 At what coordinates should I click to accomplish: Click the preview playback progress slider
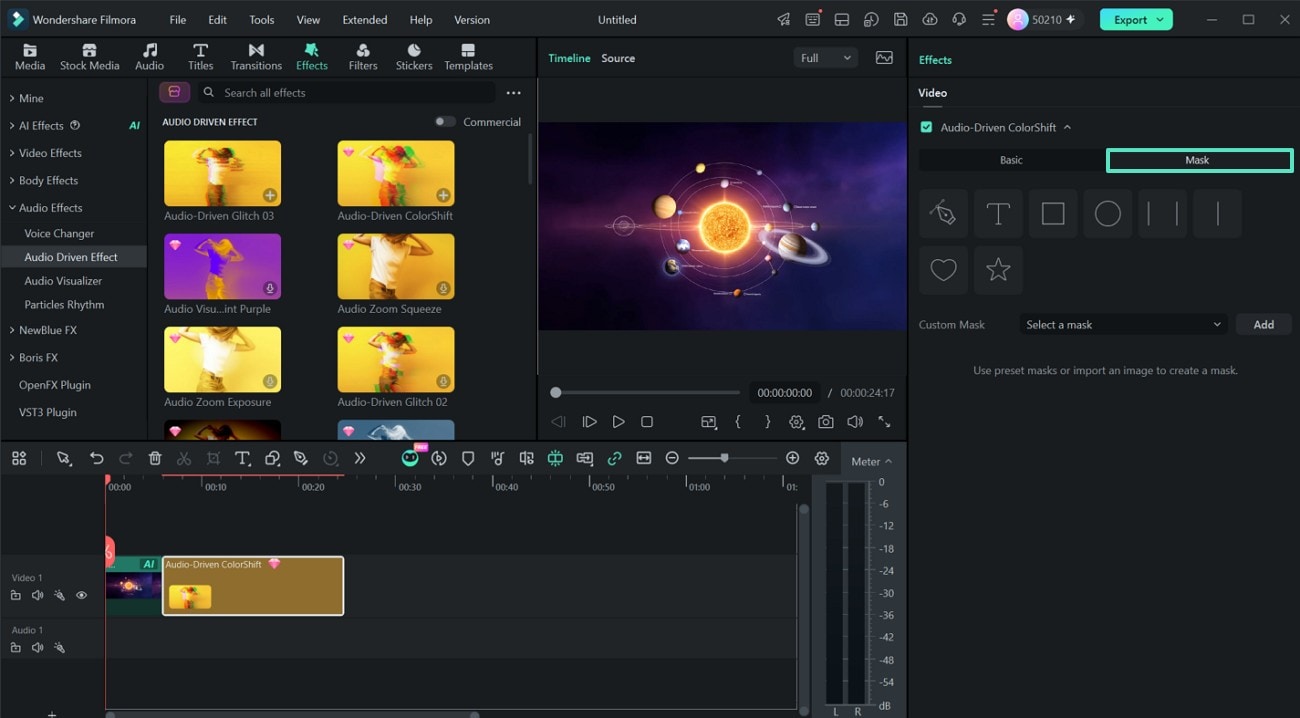[646, 393]
